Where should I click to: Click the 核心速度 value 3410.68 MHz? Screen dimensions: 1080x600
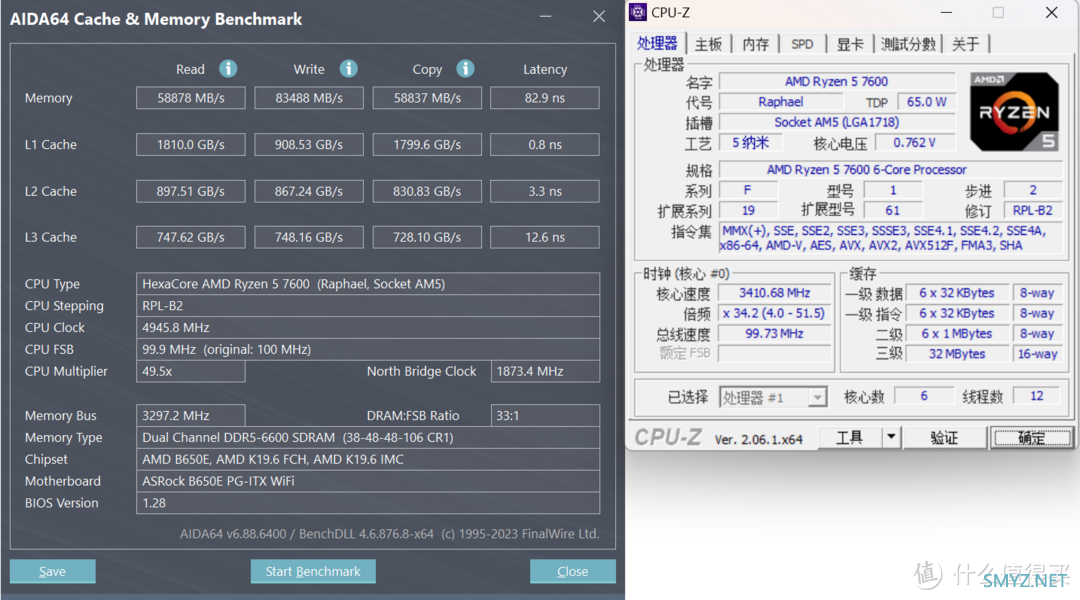coord(774,293)
